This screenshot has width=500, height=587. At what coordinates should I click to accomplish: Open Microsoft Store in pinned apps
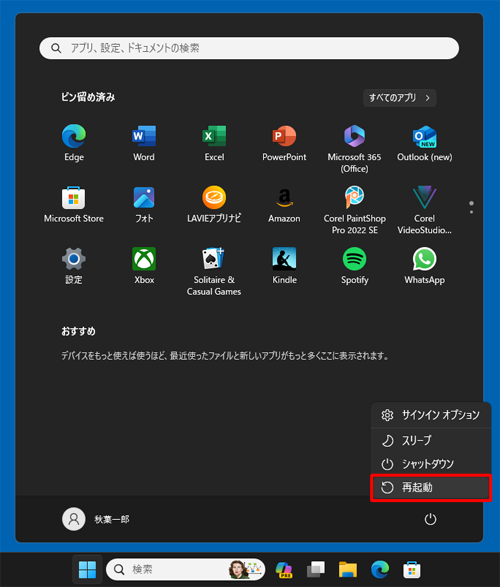74,204
